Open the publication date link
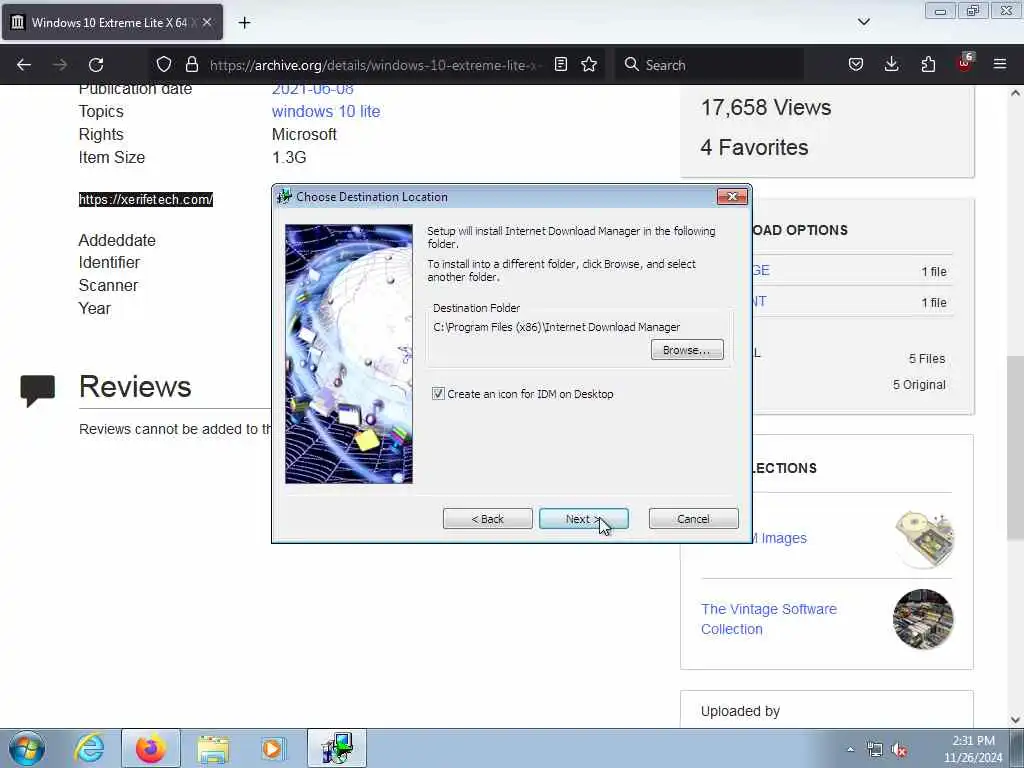This screenshot has width=1024, height=768. [x=312, y=89]
